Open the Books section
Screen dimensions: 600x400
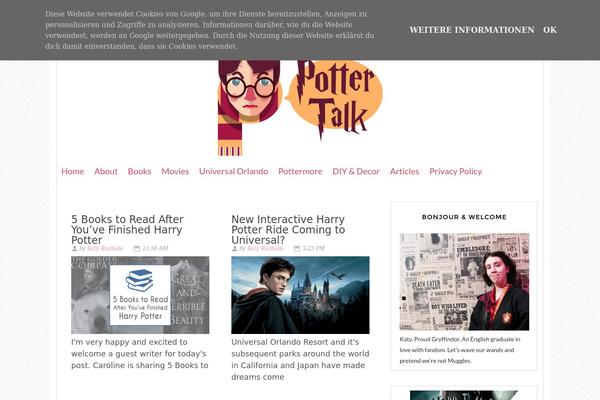coord(139,171)
